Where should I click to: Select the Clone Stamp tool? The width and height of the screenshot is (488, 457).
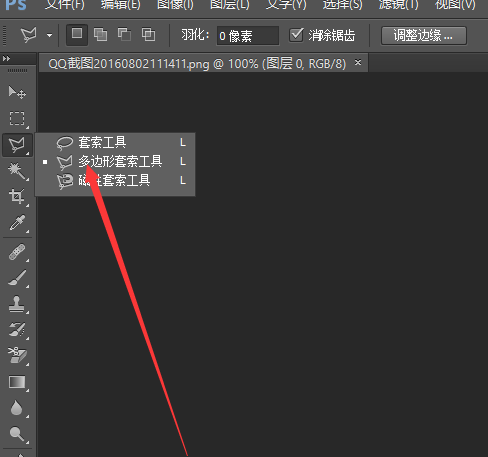click(17, 304)
